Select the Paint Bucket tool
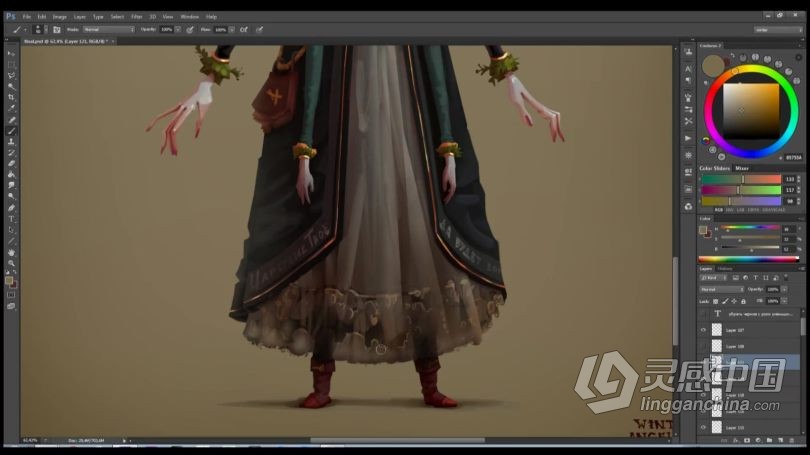 pos(11,175)
